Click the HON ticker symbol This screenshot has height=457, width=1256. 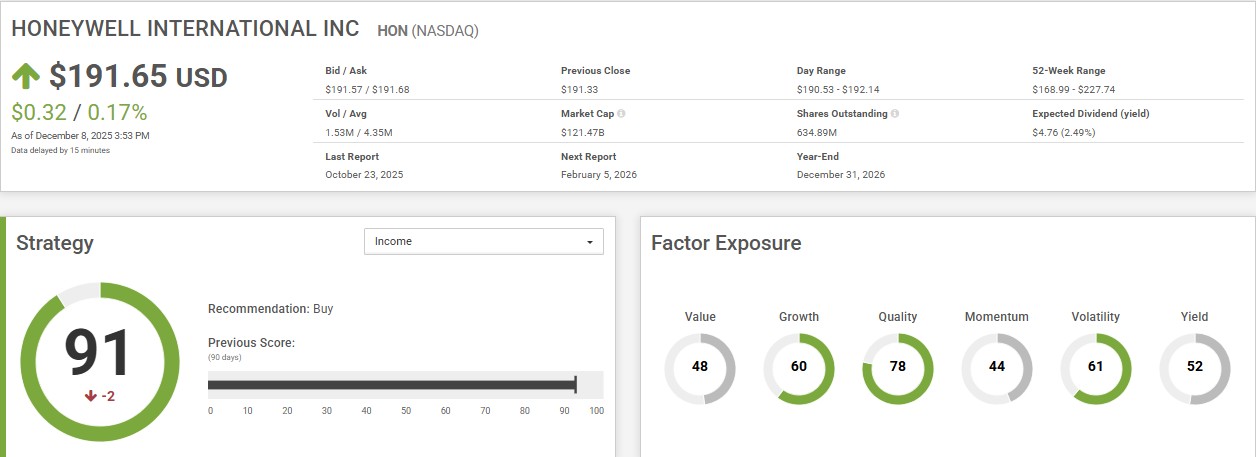(x=391, y=31)
